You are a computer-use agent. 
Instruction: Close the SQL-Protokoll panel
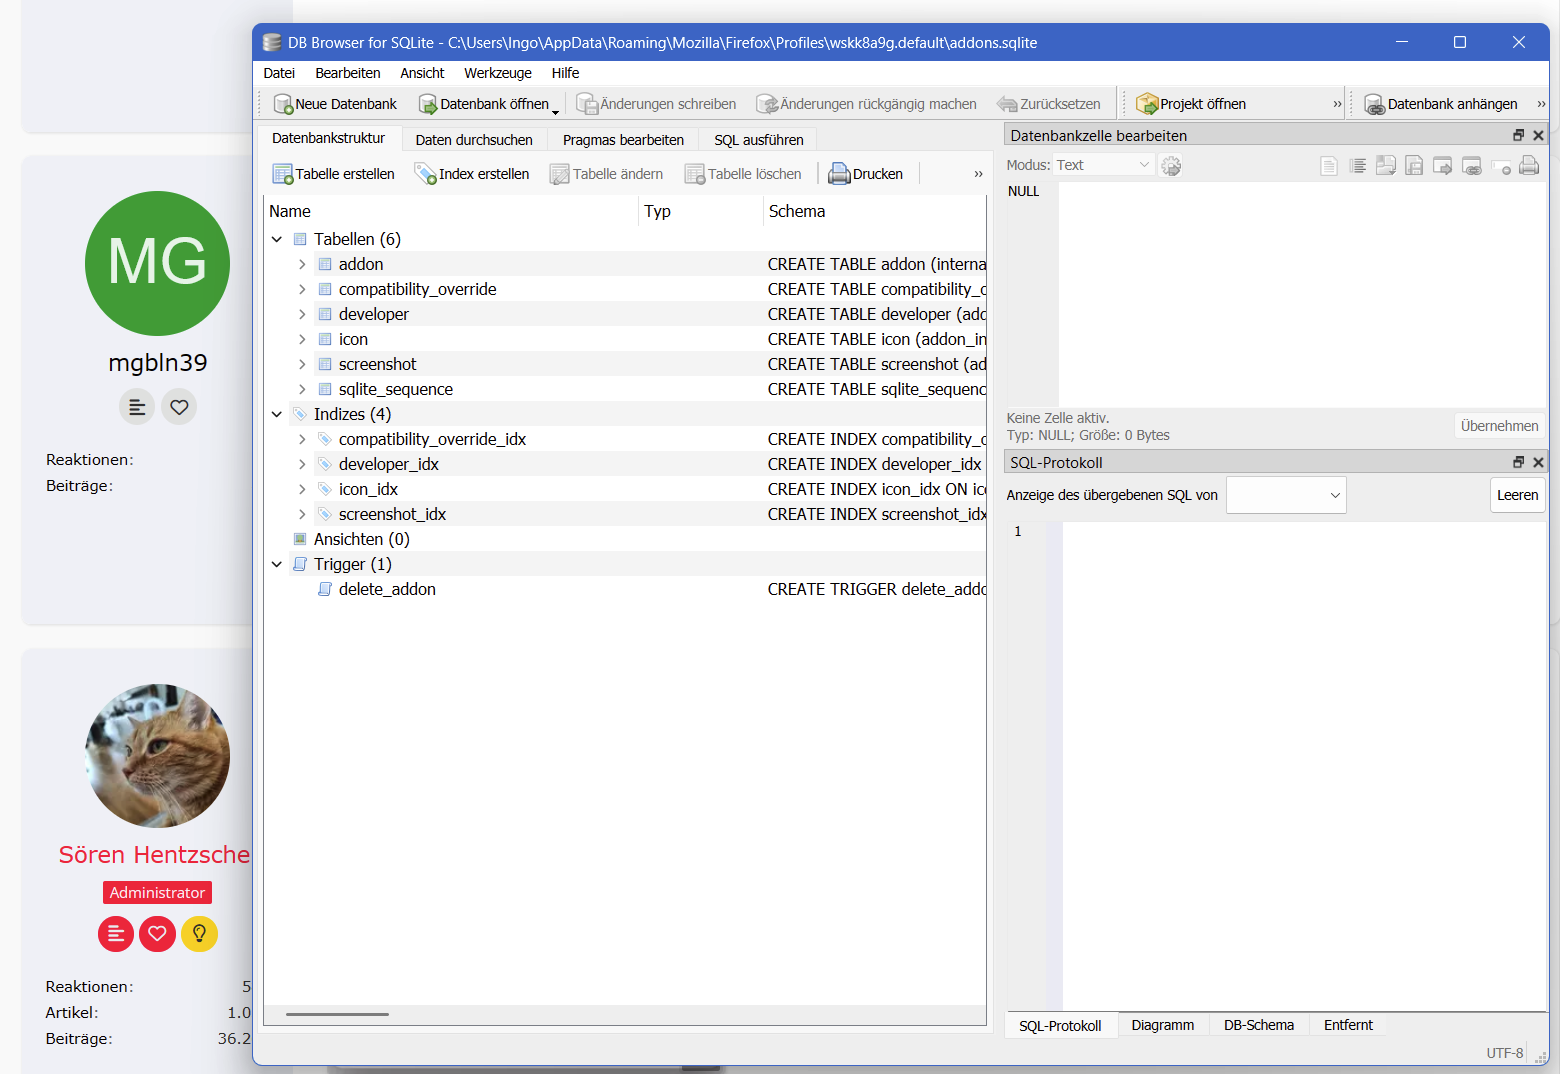[x=1538, y=462]
